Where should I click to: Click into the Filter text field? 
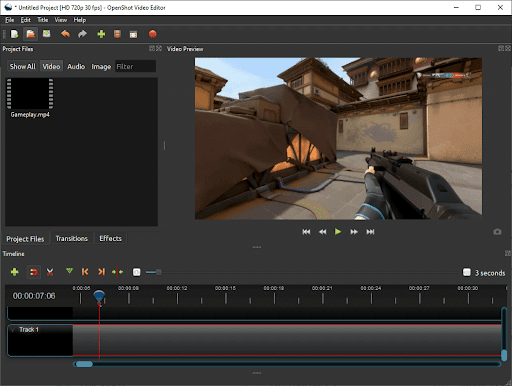tap(135, 66)
